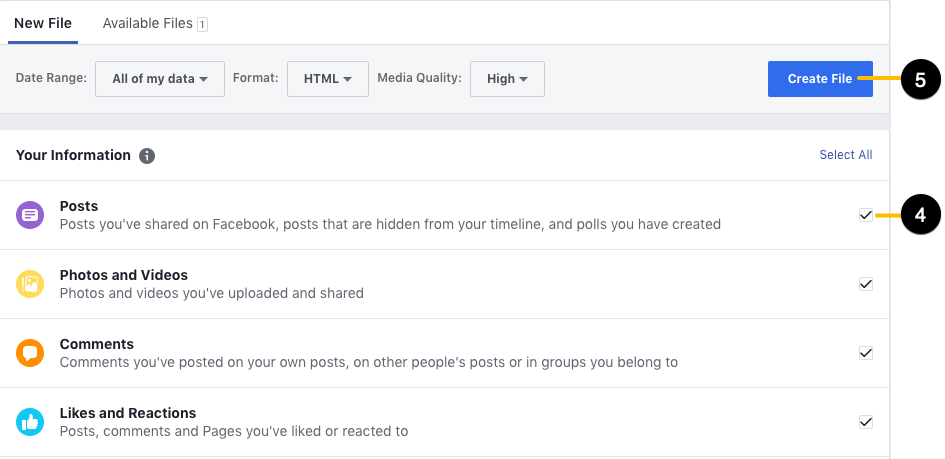Select the New File tab
The image size is (945, 459).
tap(43, 23)
